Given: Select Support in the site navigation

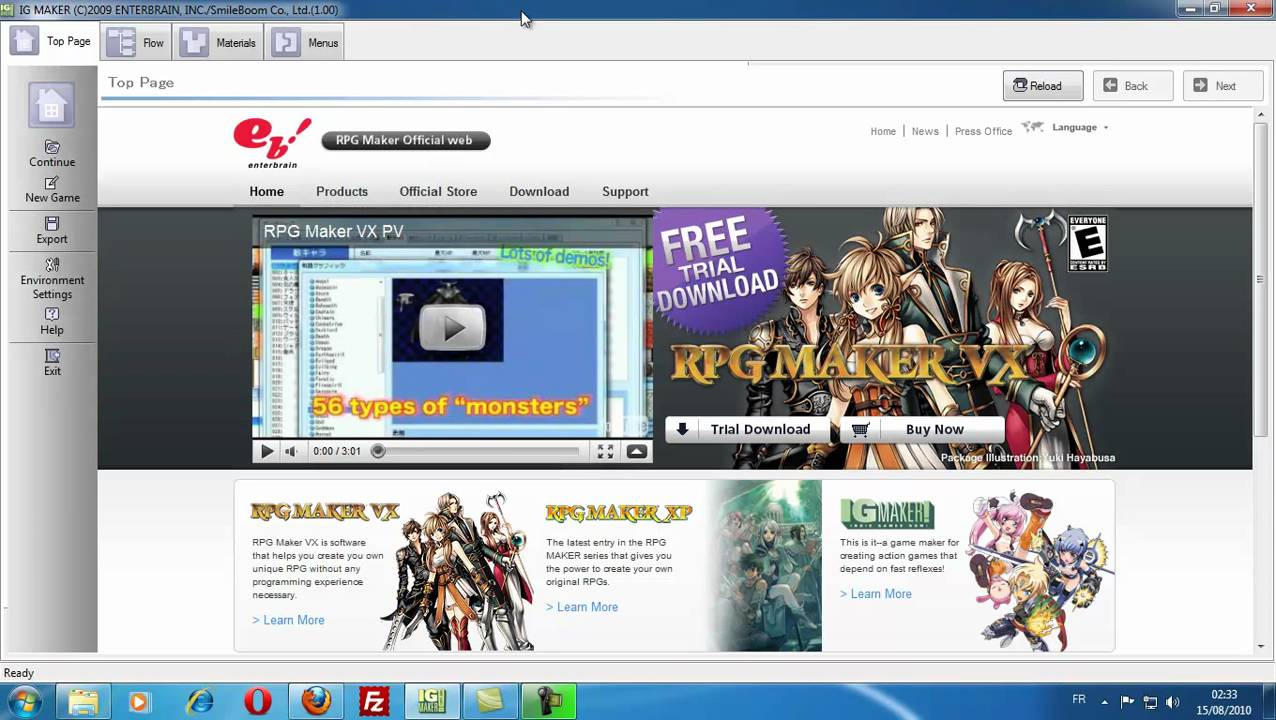Looking at the screenshot, I should point(625,191).
